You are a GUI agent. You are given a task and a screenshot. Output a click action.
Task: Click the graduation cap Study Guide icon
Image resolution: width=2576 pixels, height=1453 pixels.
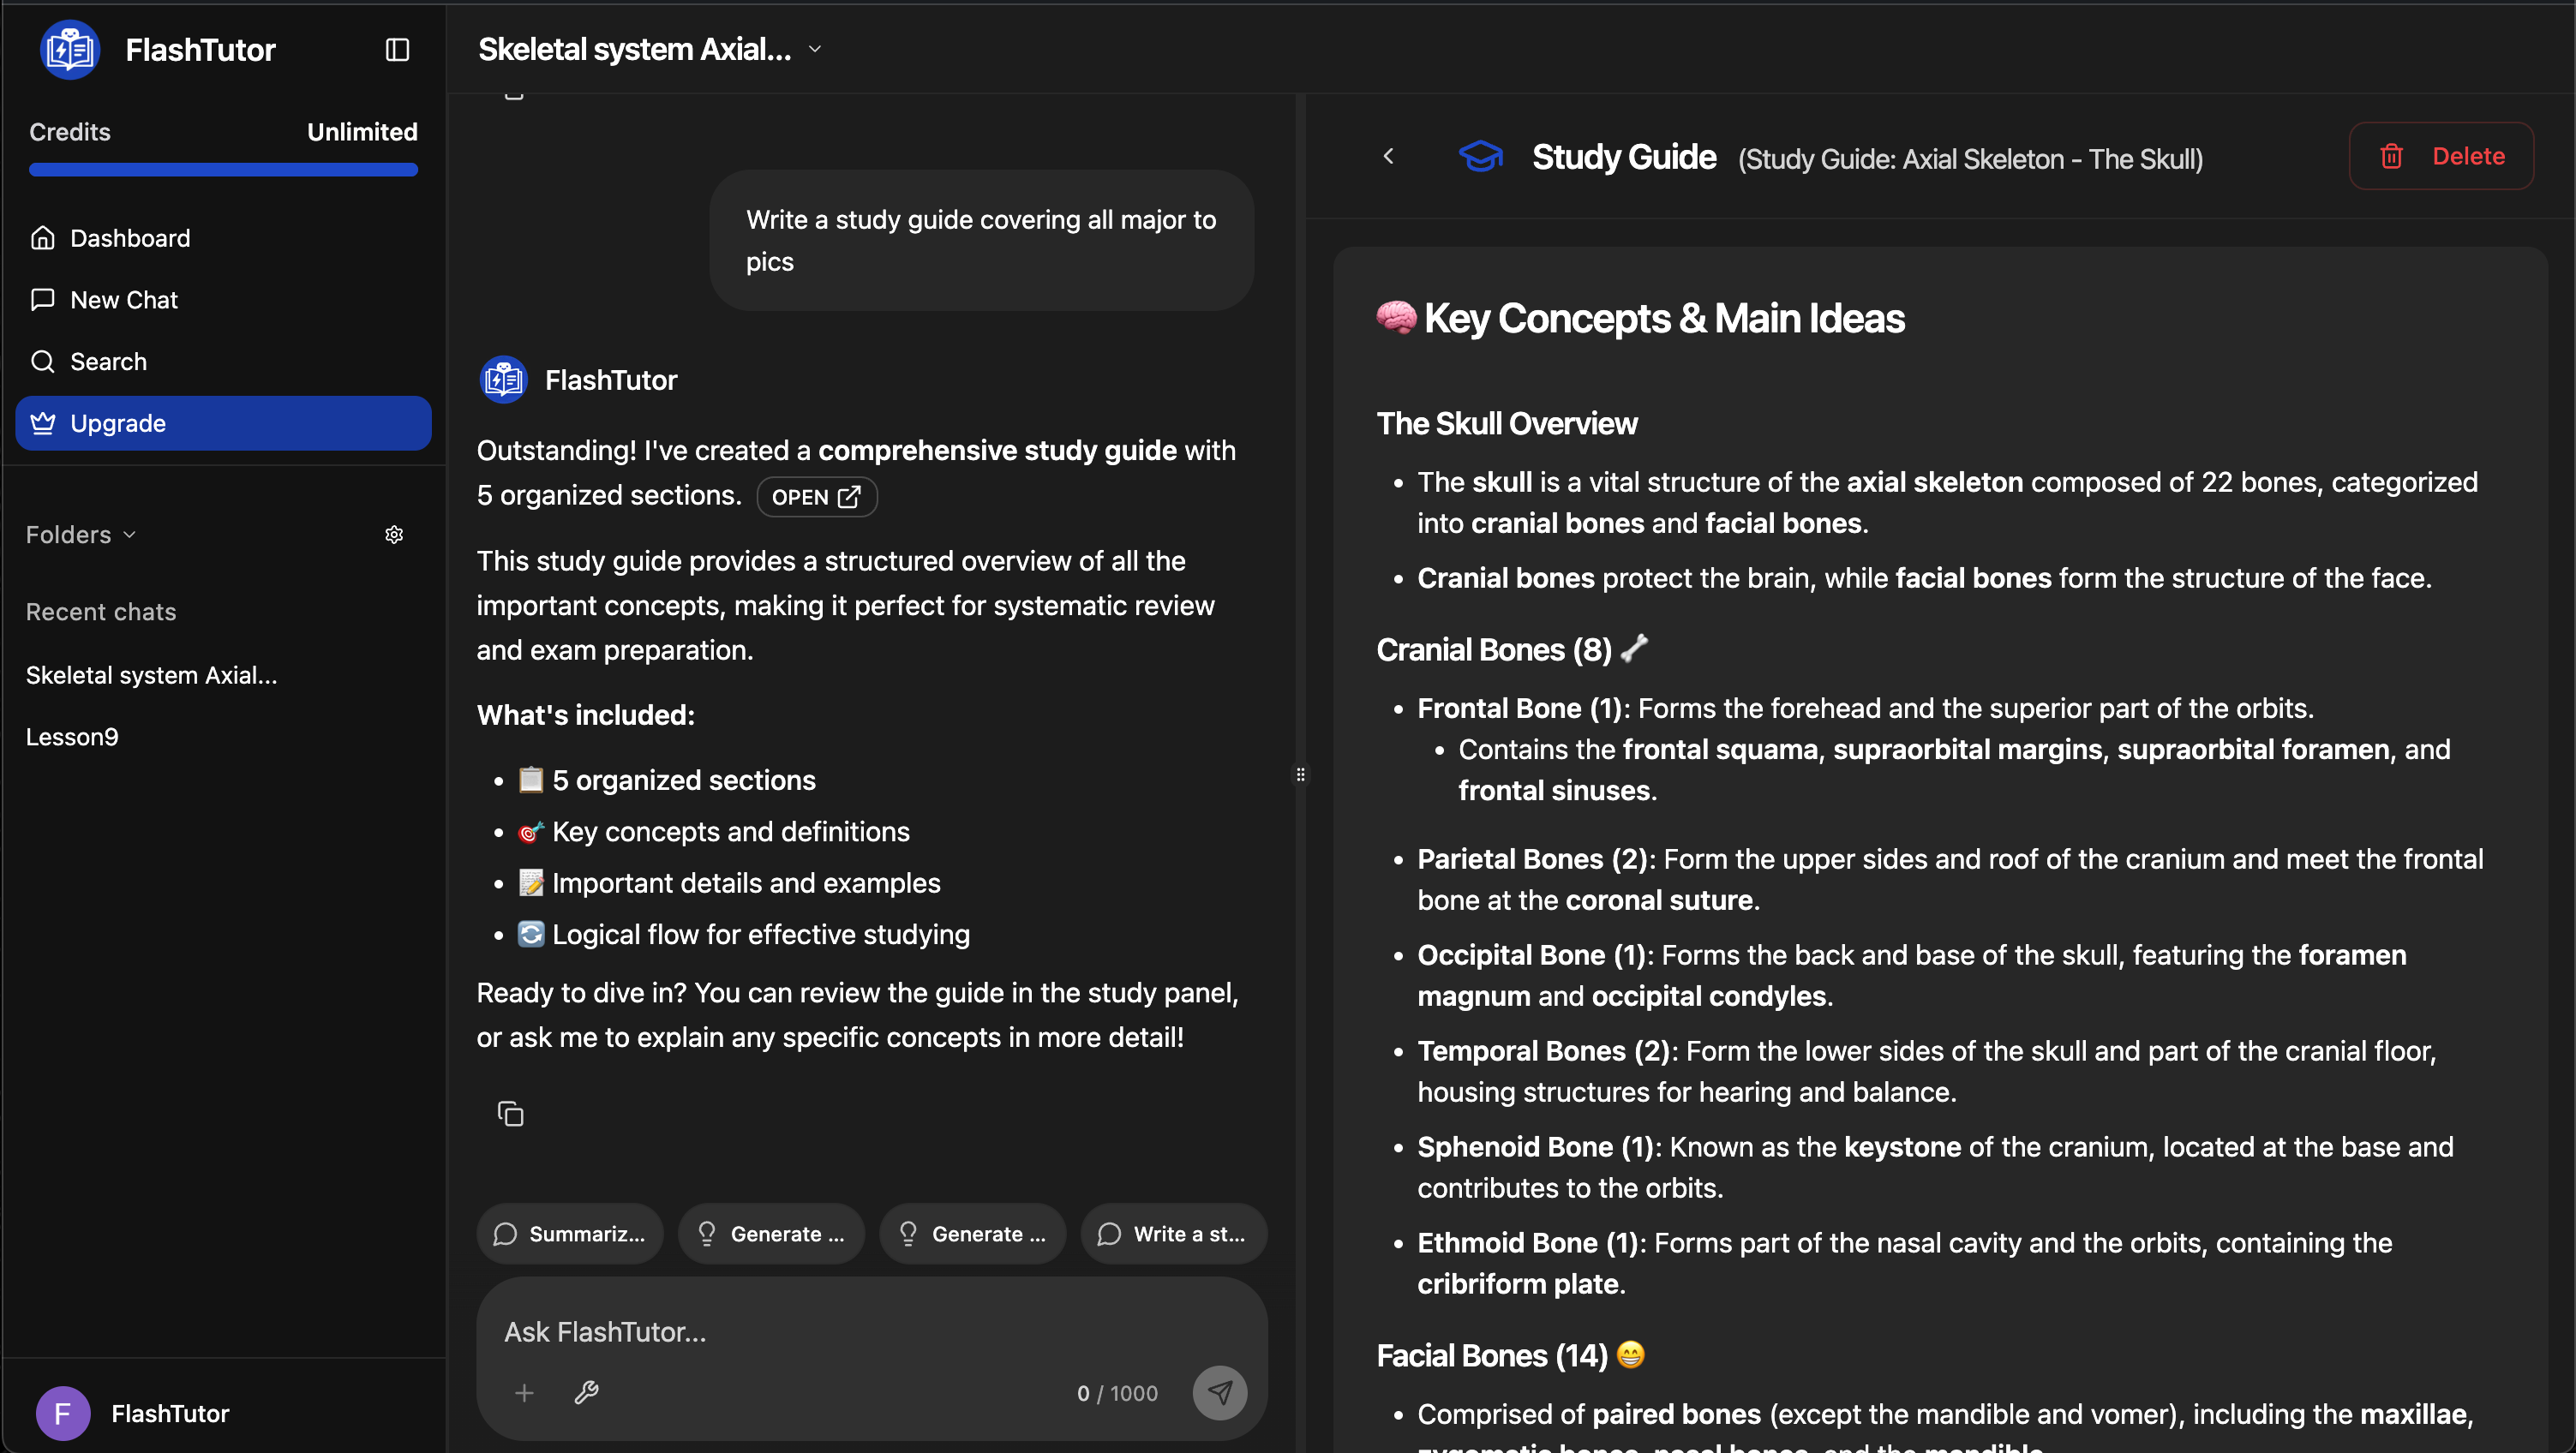coord(1480,156)
